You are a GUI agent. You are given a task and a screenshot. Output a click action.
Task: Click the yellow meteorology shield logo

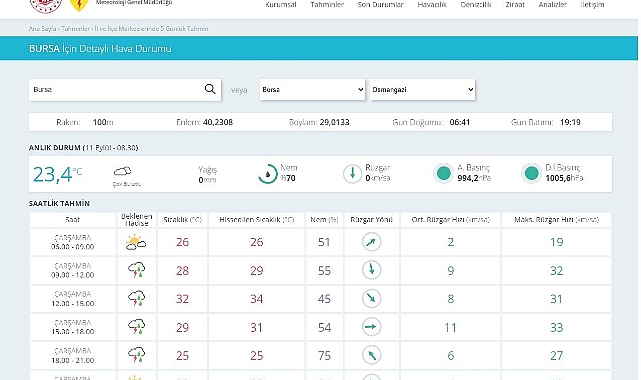click(79, 5)
